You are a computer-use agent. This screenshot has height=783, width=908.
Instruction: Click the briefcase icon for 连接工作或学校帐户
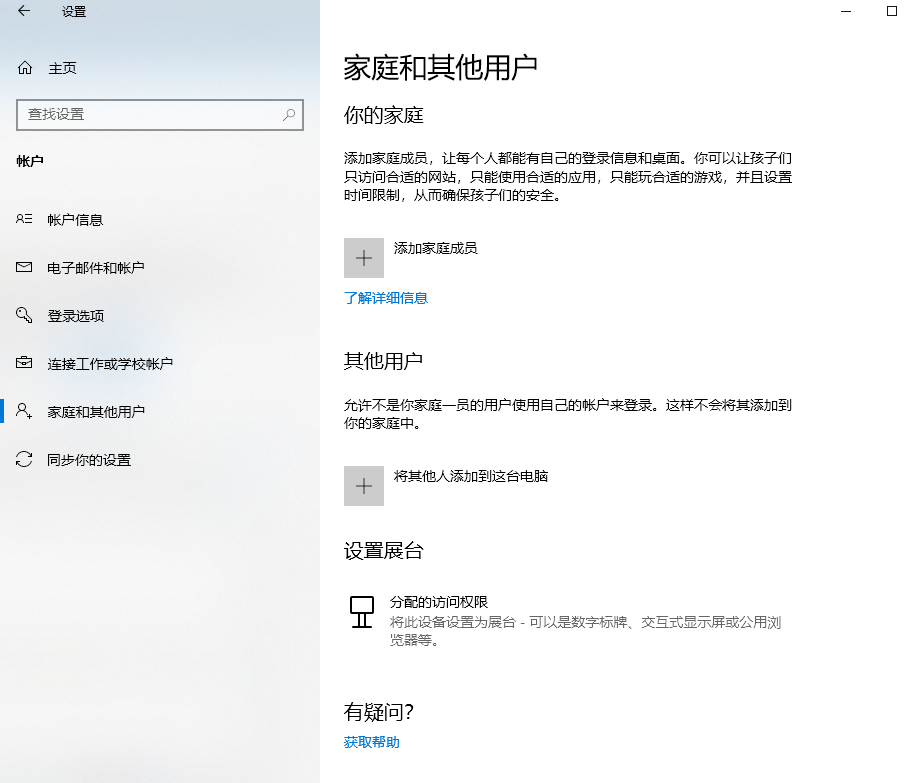[x=25, y=364]
